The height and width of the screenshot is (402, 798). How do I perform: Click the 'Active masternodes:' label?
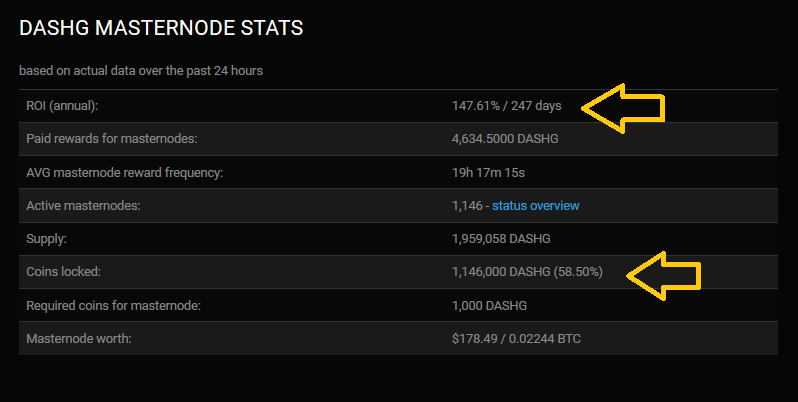[83, 206]
